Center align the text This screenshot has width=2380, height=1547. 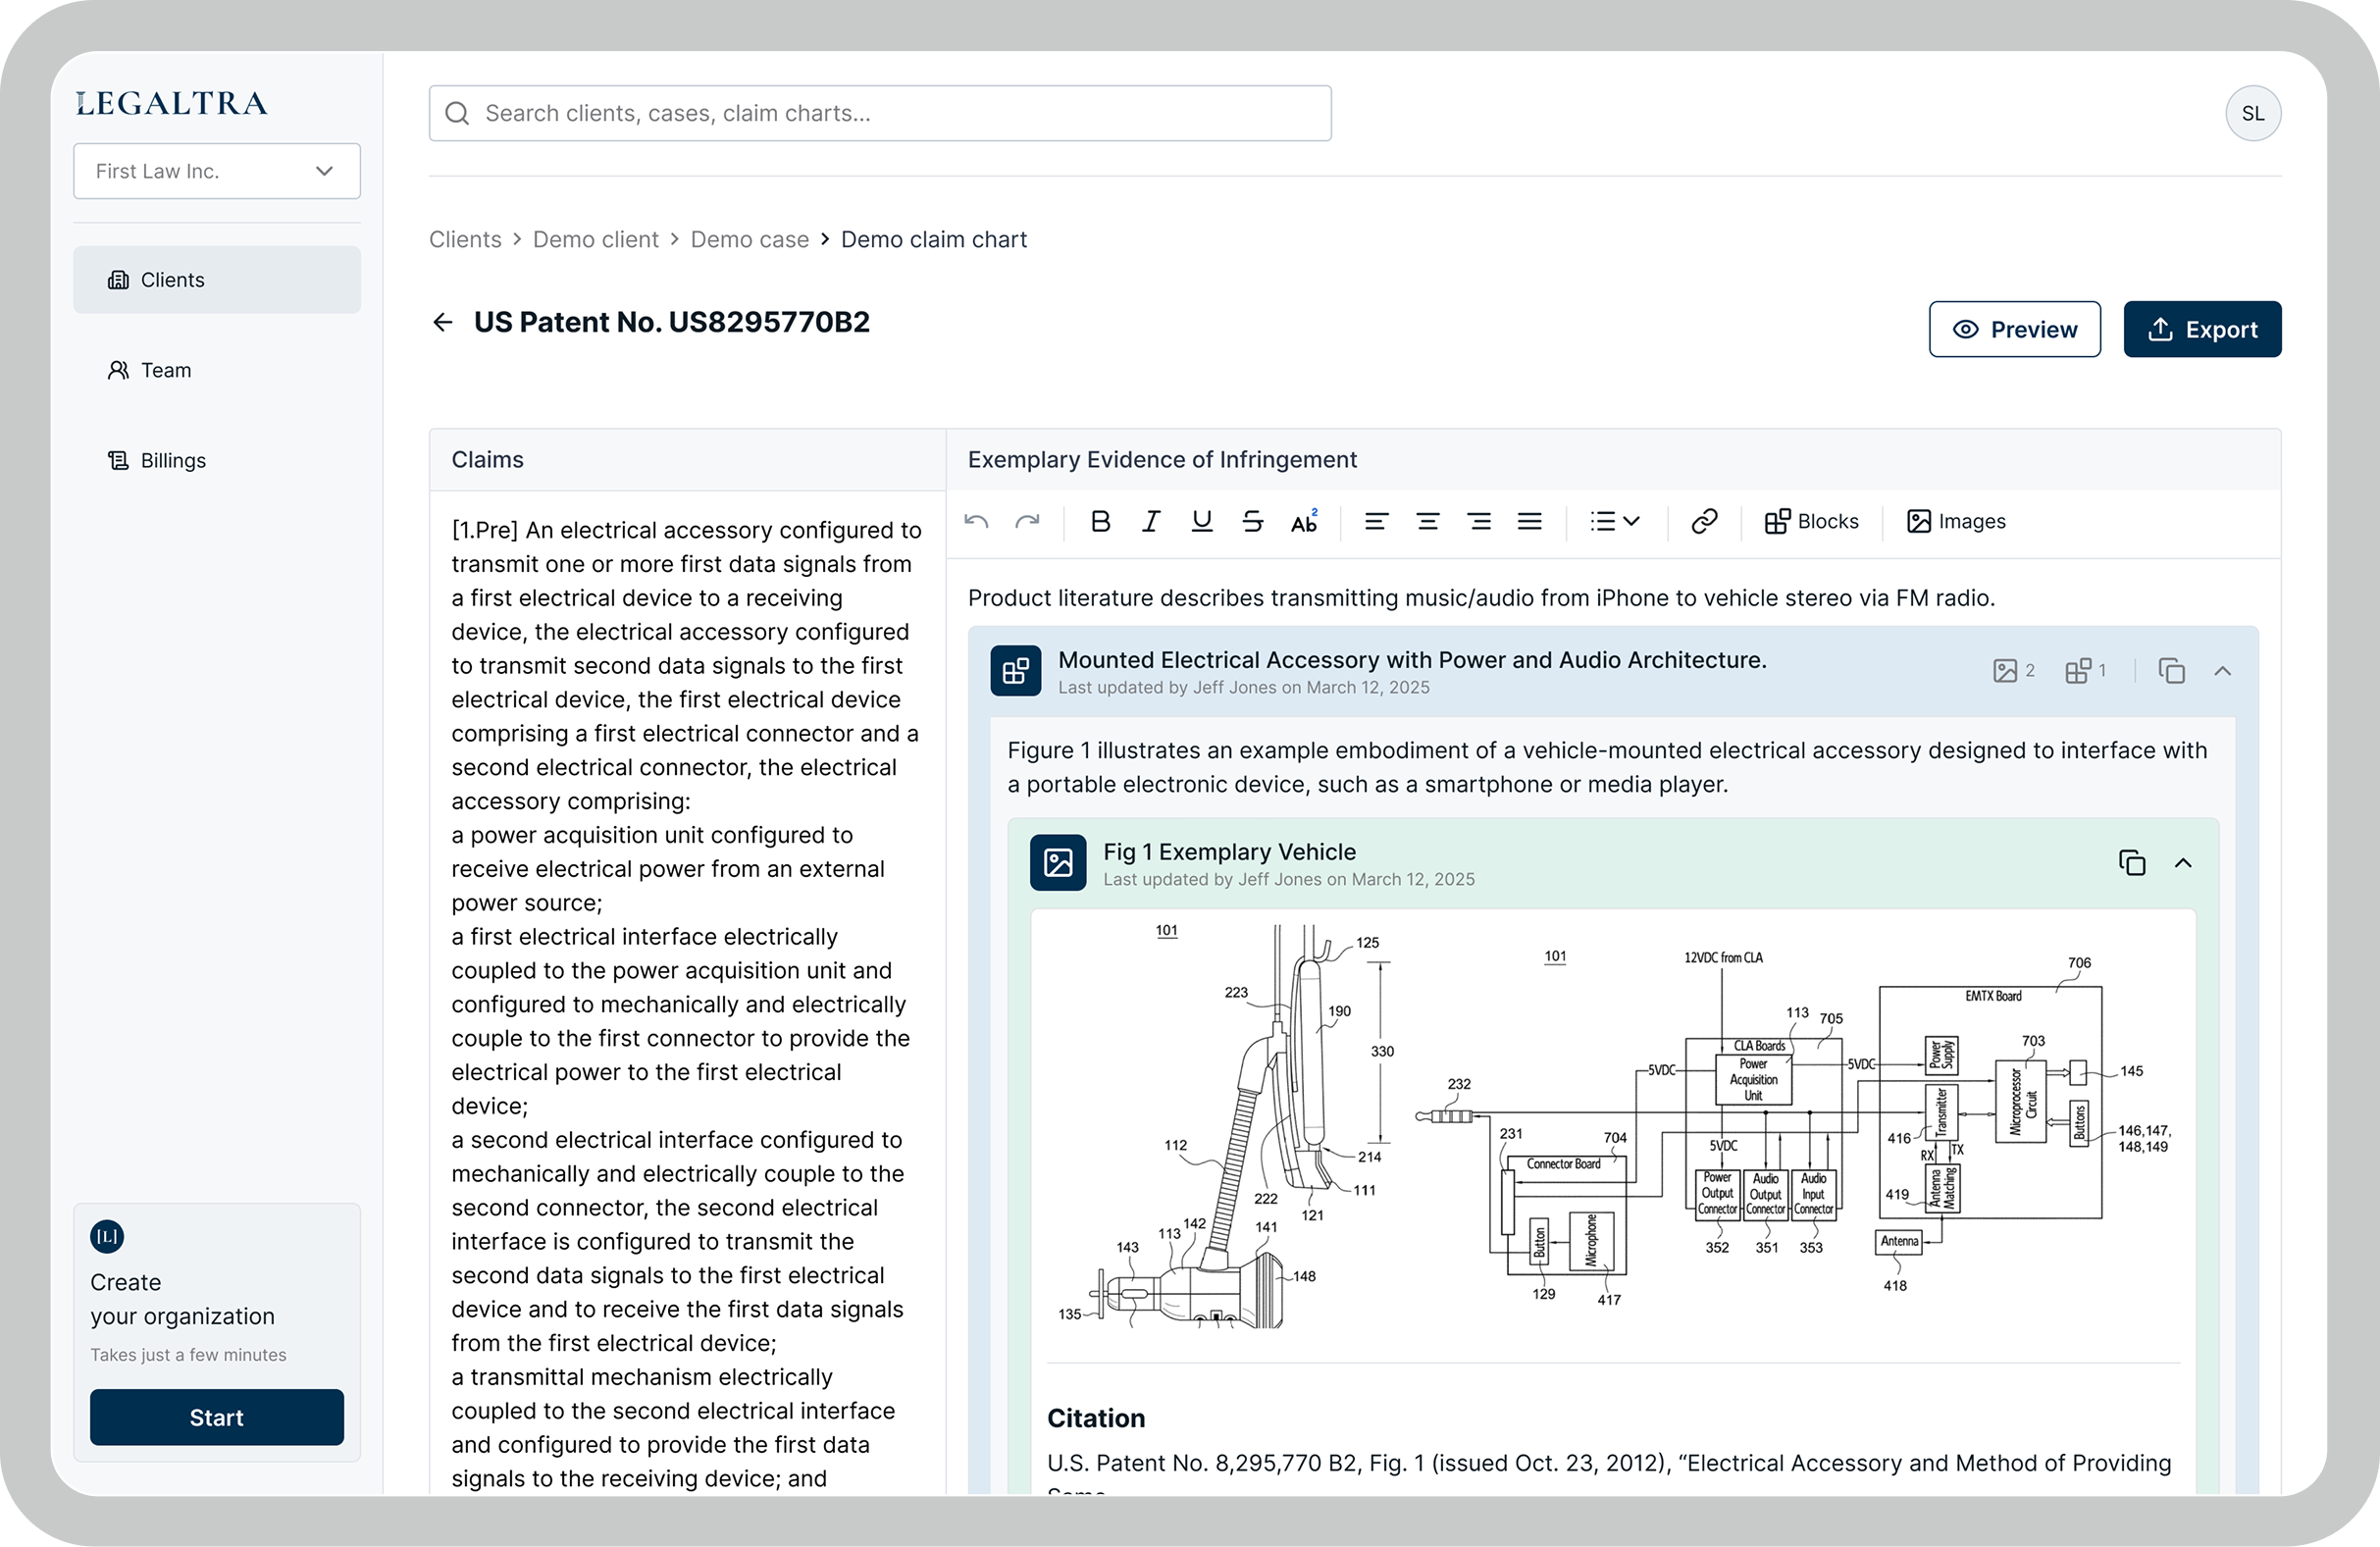coord(1427,521)
